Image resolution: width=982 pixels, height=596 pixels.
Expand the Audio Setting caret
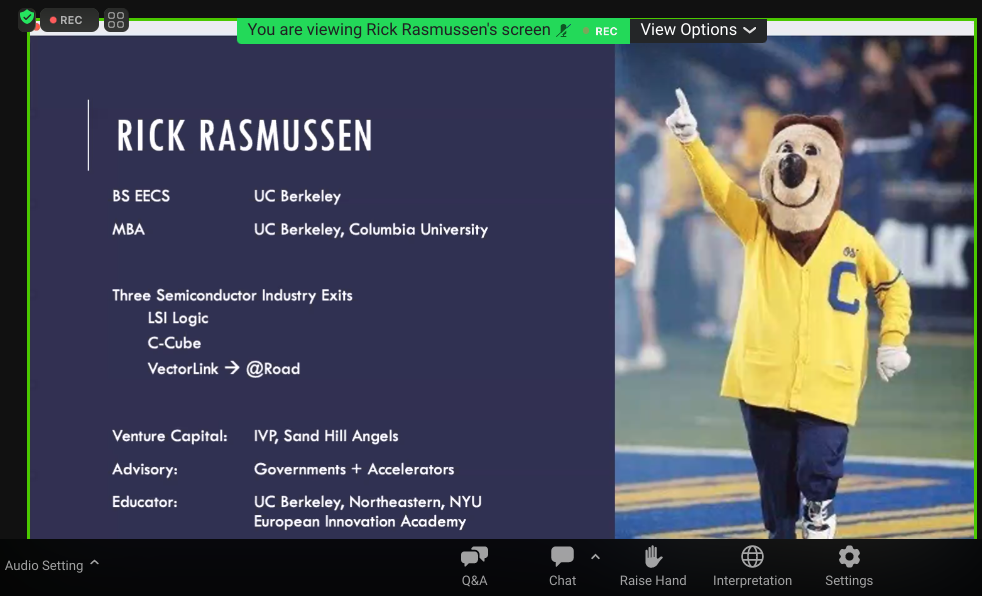[94, 563]
